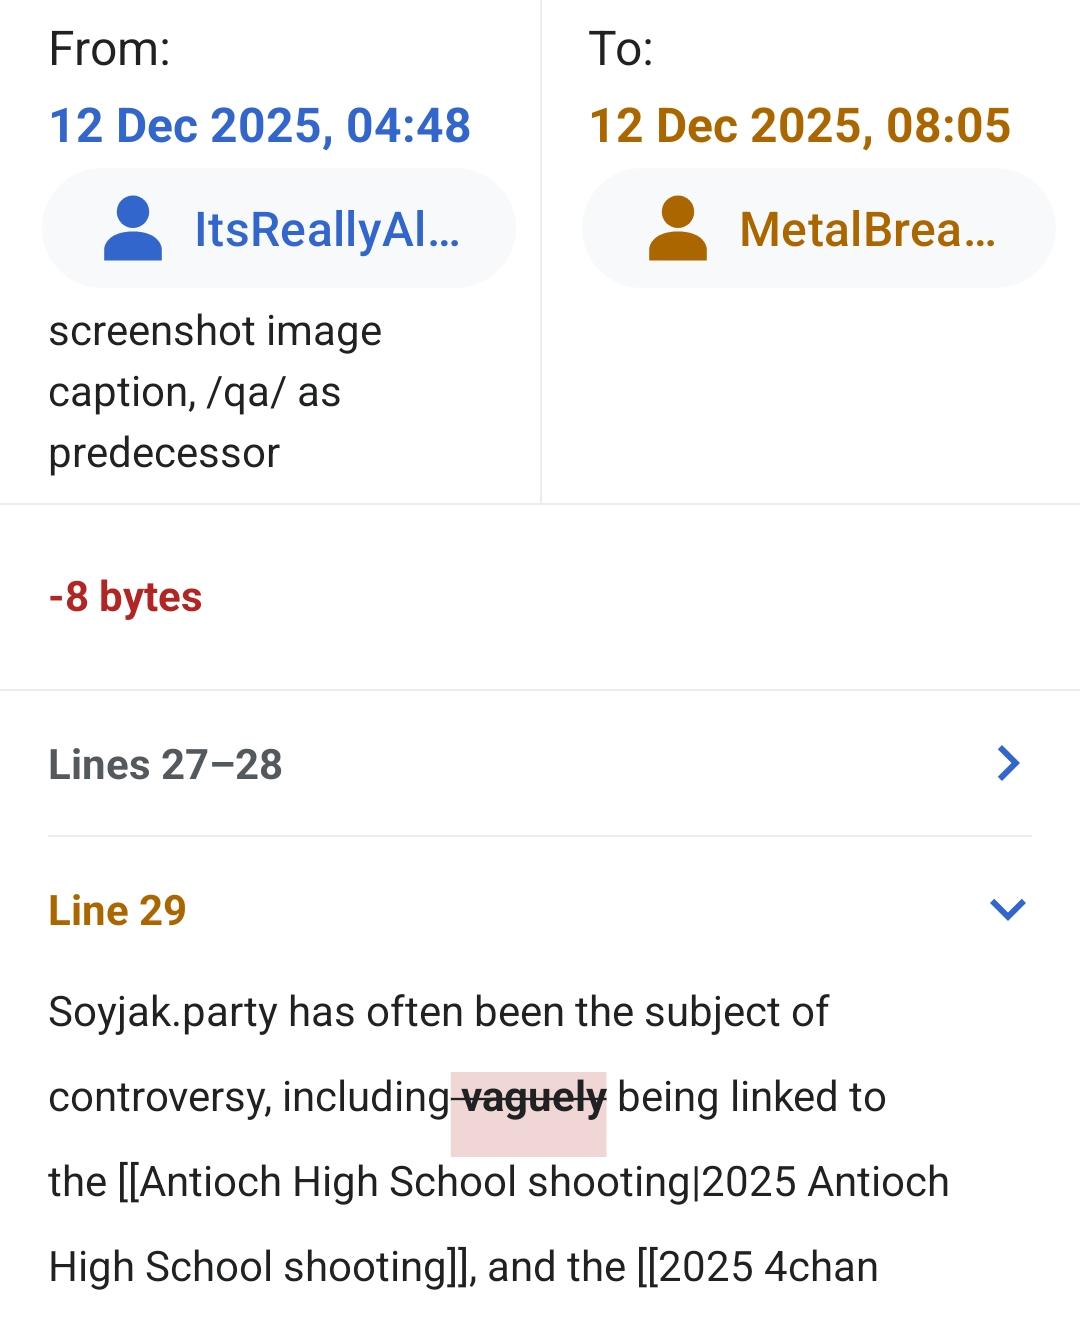Click the "being linked to" text after the deletion
Image resolution: width=1080 pixels, height=1321 pixels.
point(751,1097)
